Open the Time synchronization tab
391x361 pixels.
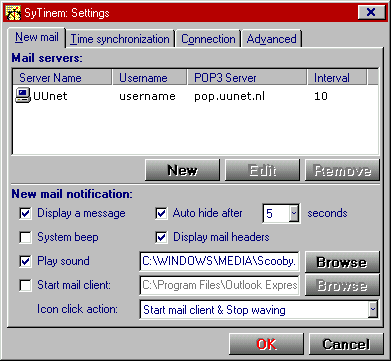(x=120, y=39)
